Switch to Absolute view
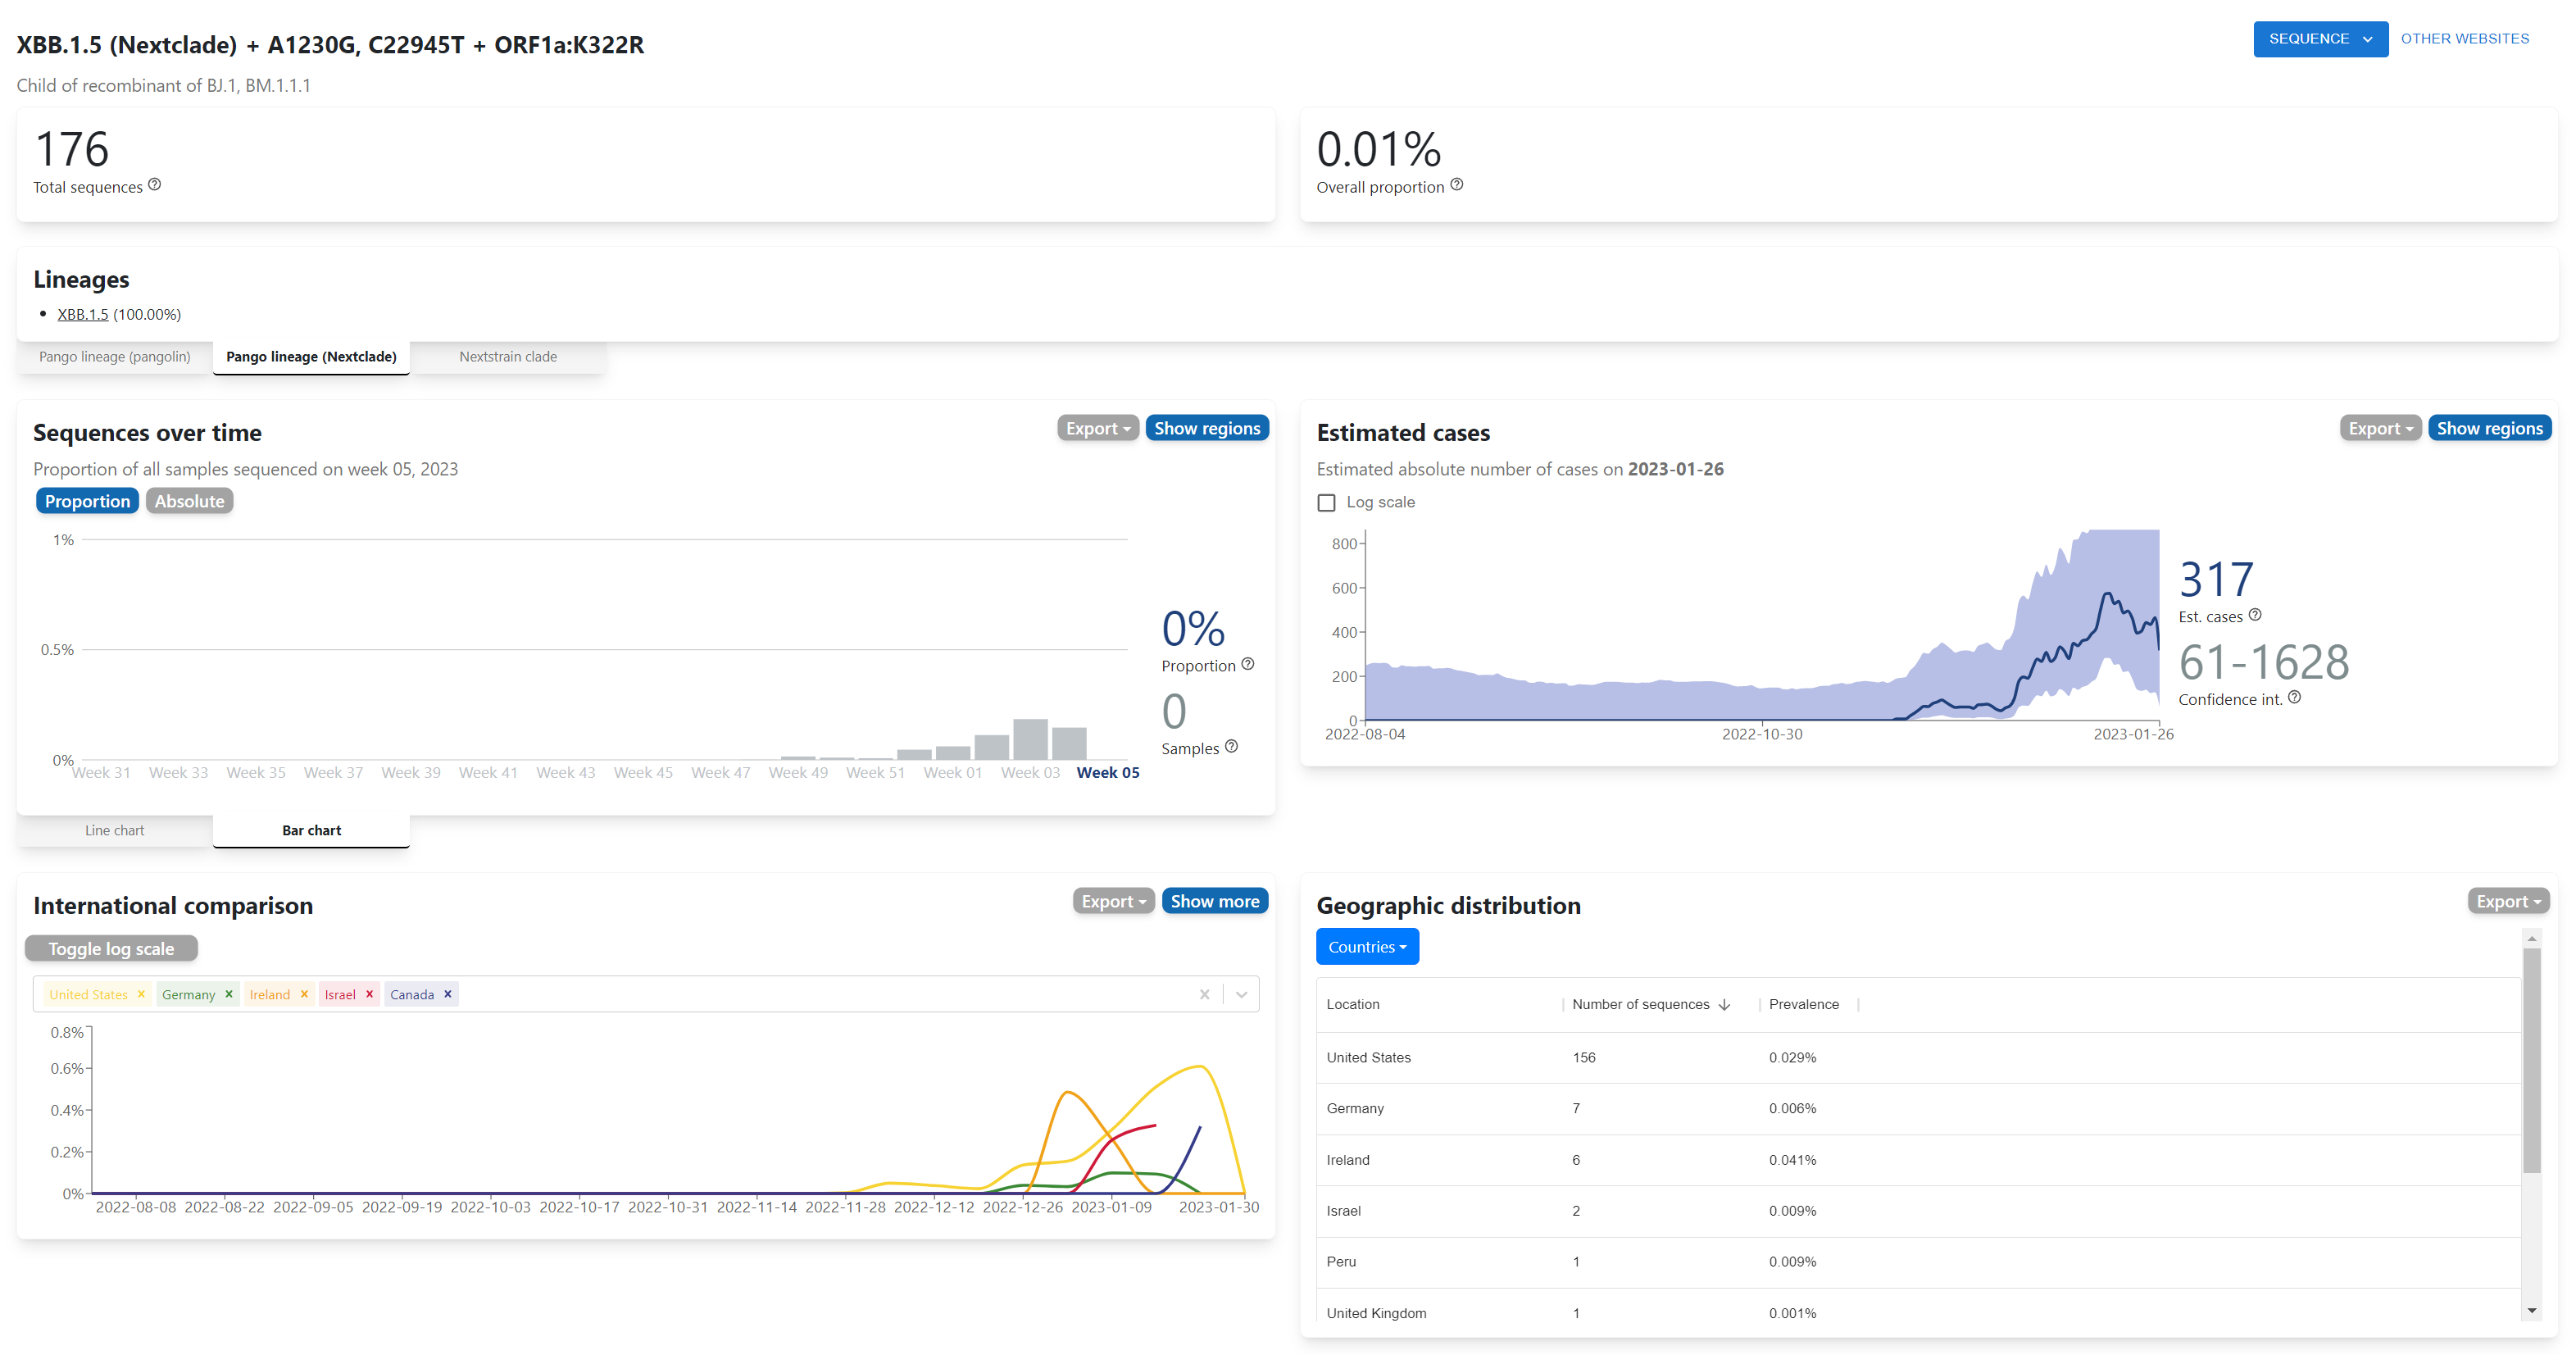 189,501
